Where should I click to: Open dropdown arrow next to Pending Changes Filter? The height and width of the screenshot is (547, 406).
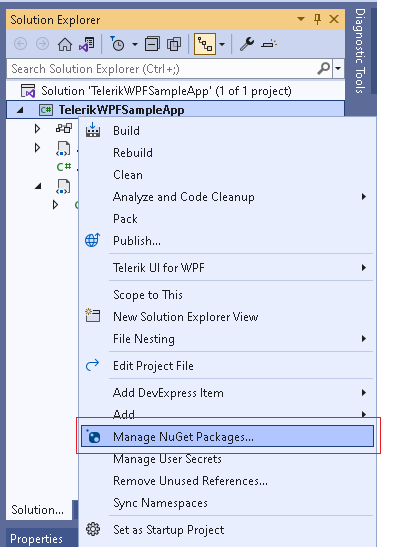point(135,44)
